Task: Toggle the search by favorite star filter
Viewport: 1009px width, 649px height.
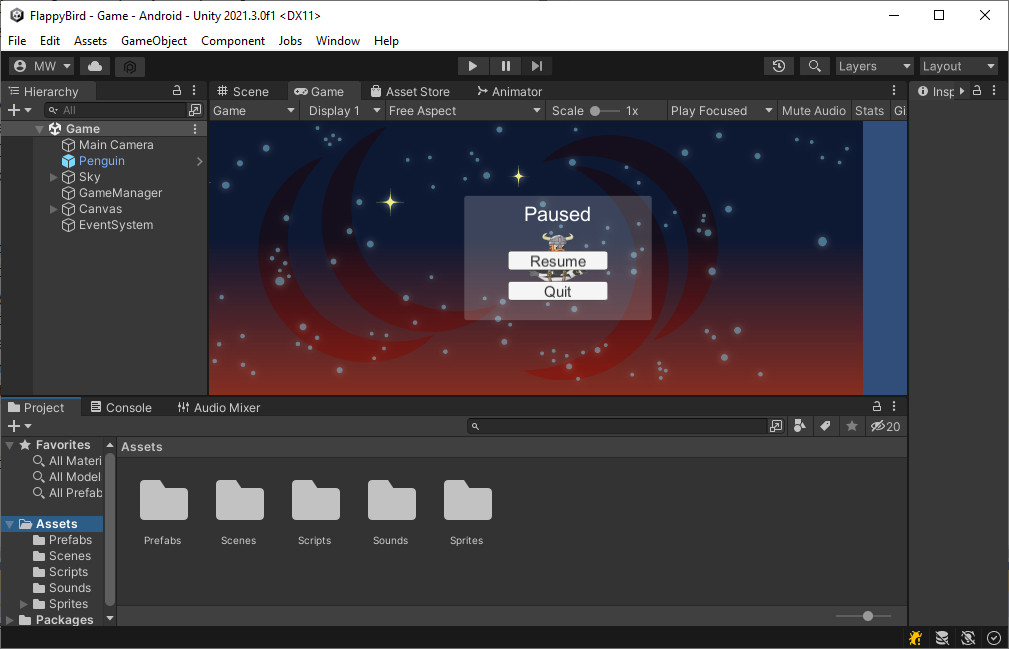Action: coord(851,426)
